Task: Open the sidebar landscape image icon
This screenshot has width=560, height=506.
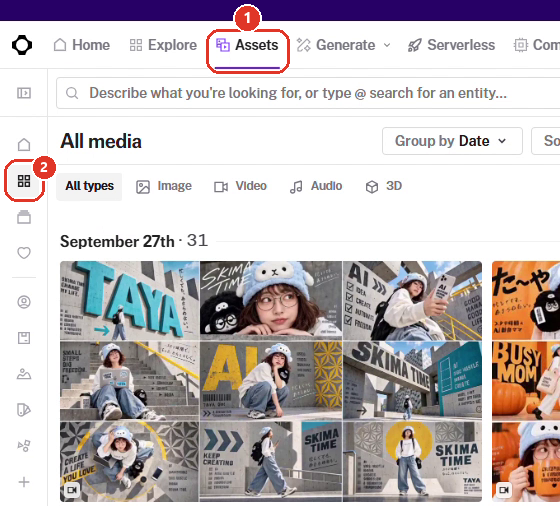Action: point(24,374)
